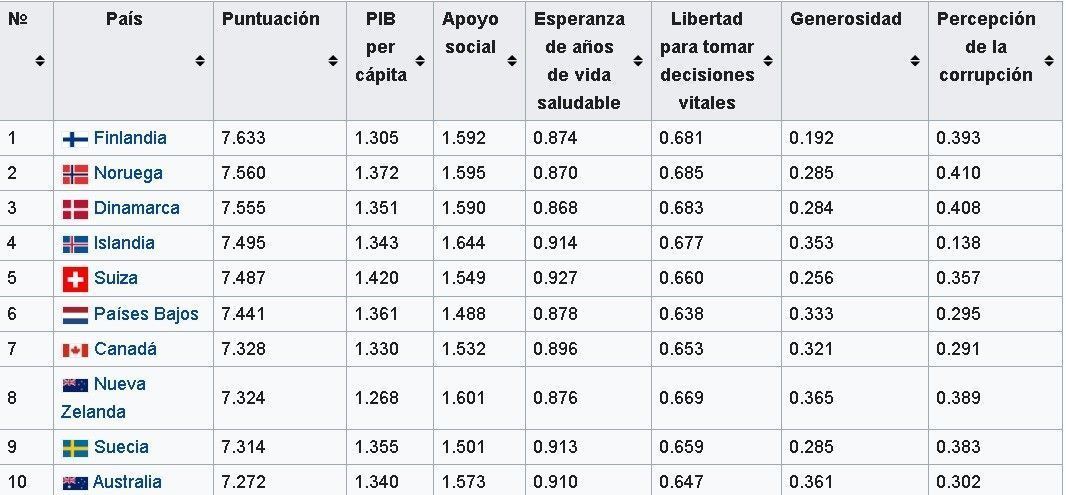Click the Netherlands flag icon
Viewport: 1066px width, 495px height.
[x=75, y=315]
